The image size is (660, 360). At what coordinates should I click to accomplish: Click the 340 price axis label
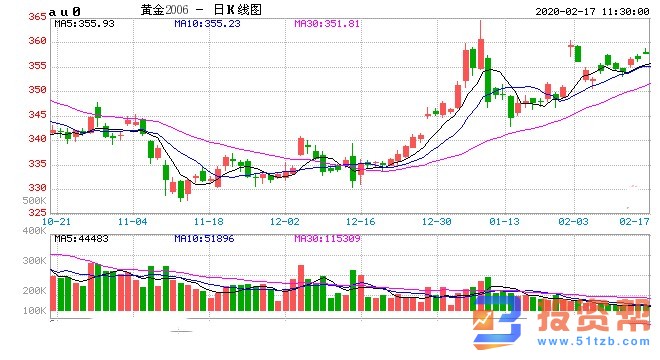pyautogui.click(x=37, y=139)
